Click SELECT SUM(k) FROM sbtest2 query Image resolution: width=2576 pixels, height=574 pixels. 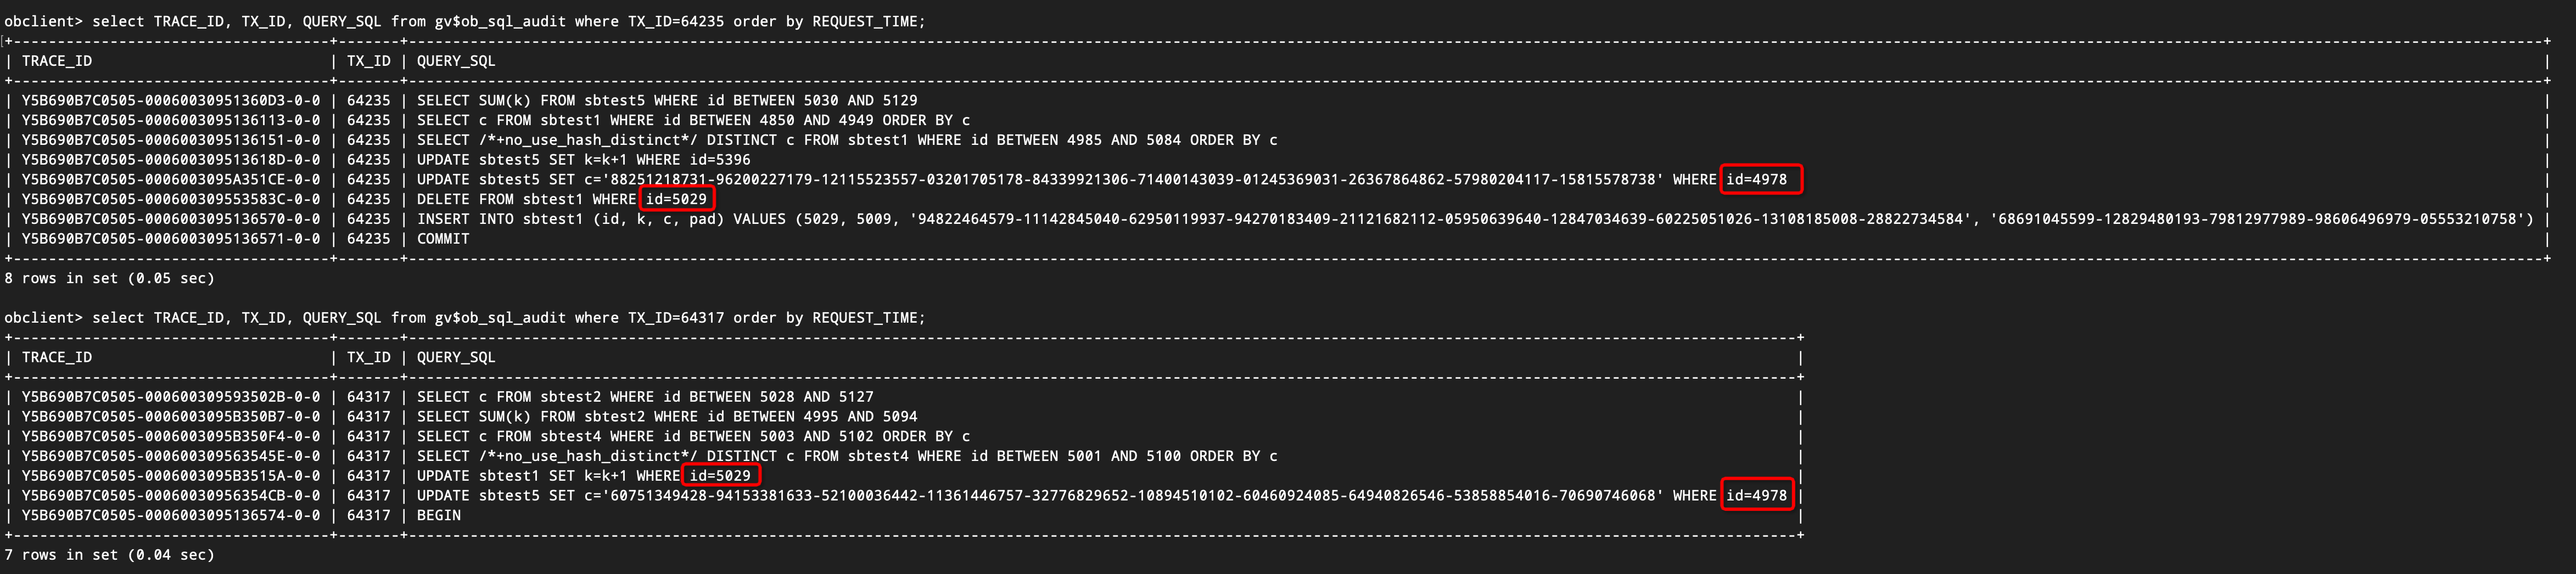pos(667,417)
